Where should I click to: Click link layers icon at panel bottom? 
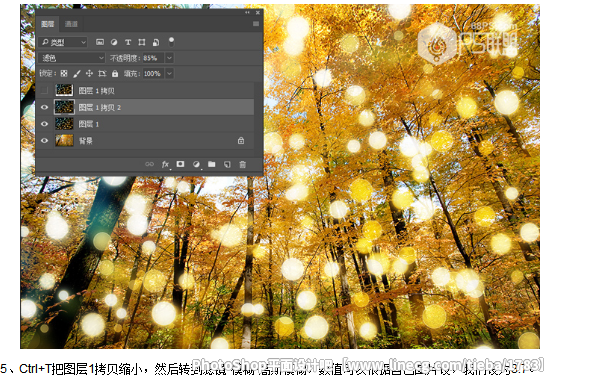[x=150, y=164]
